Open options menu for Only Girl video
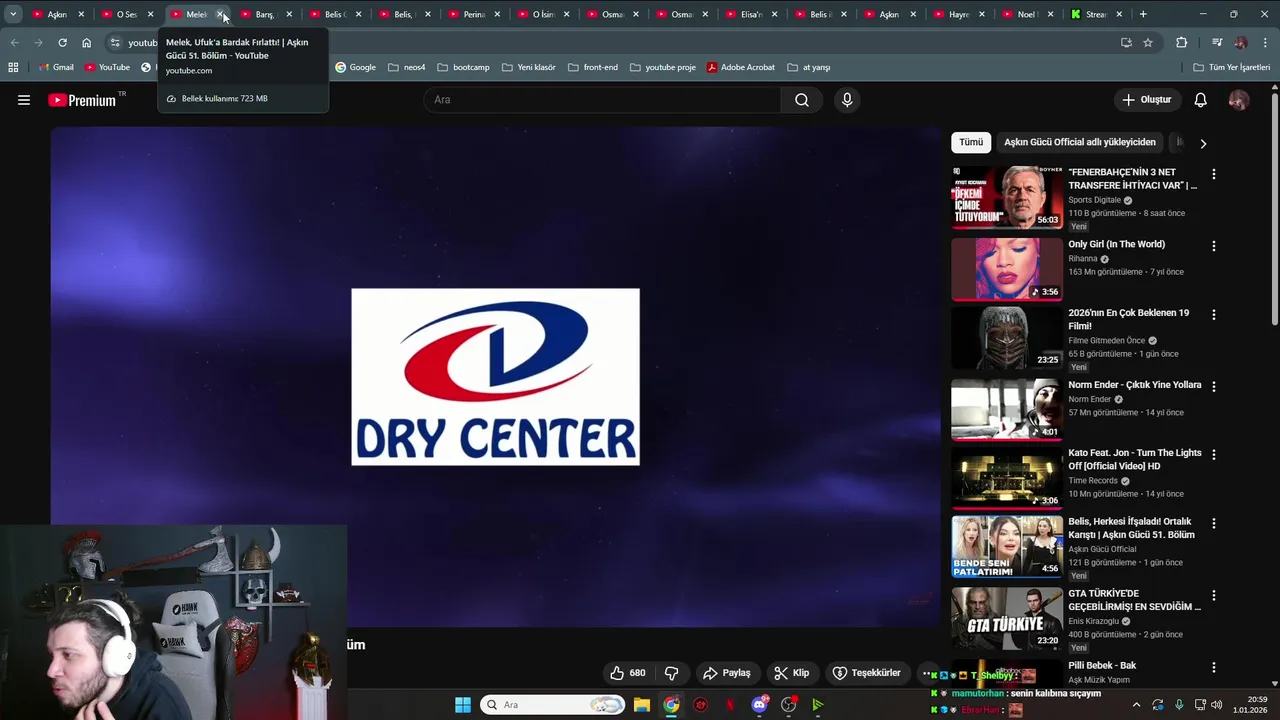 [1214, 246]
